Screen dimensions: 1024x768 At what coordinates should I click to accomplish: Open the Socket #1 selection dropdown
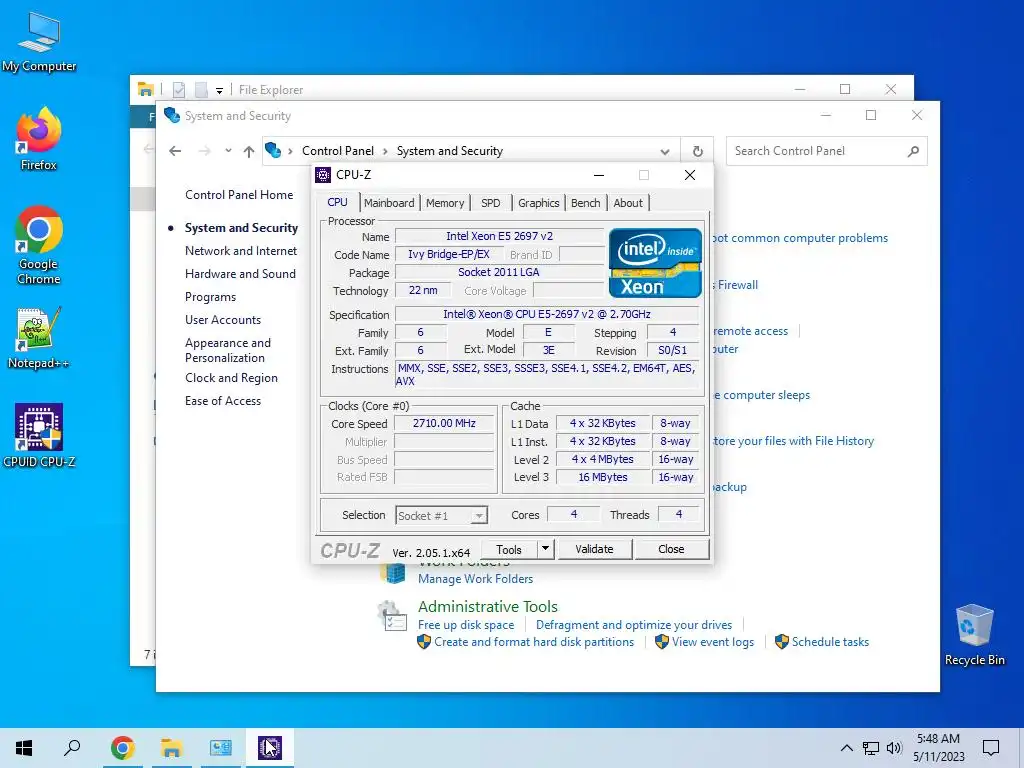441,516
